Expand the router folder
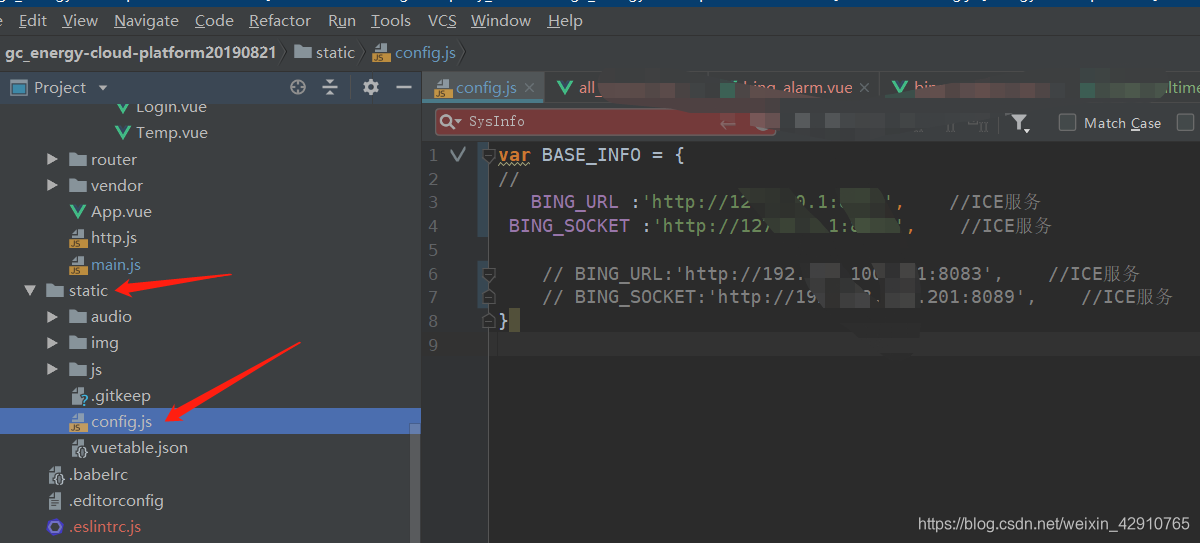The height and width of the screenshot is (543, 1200). [x=52, y=159]
